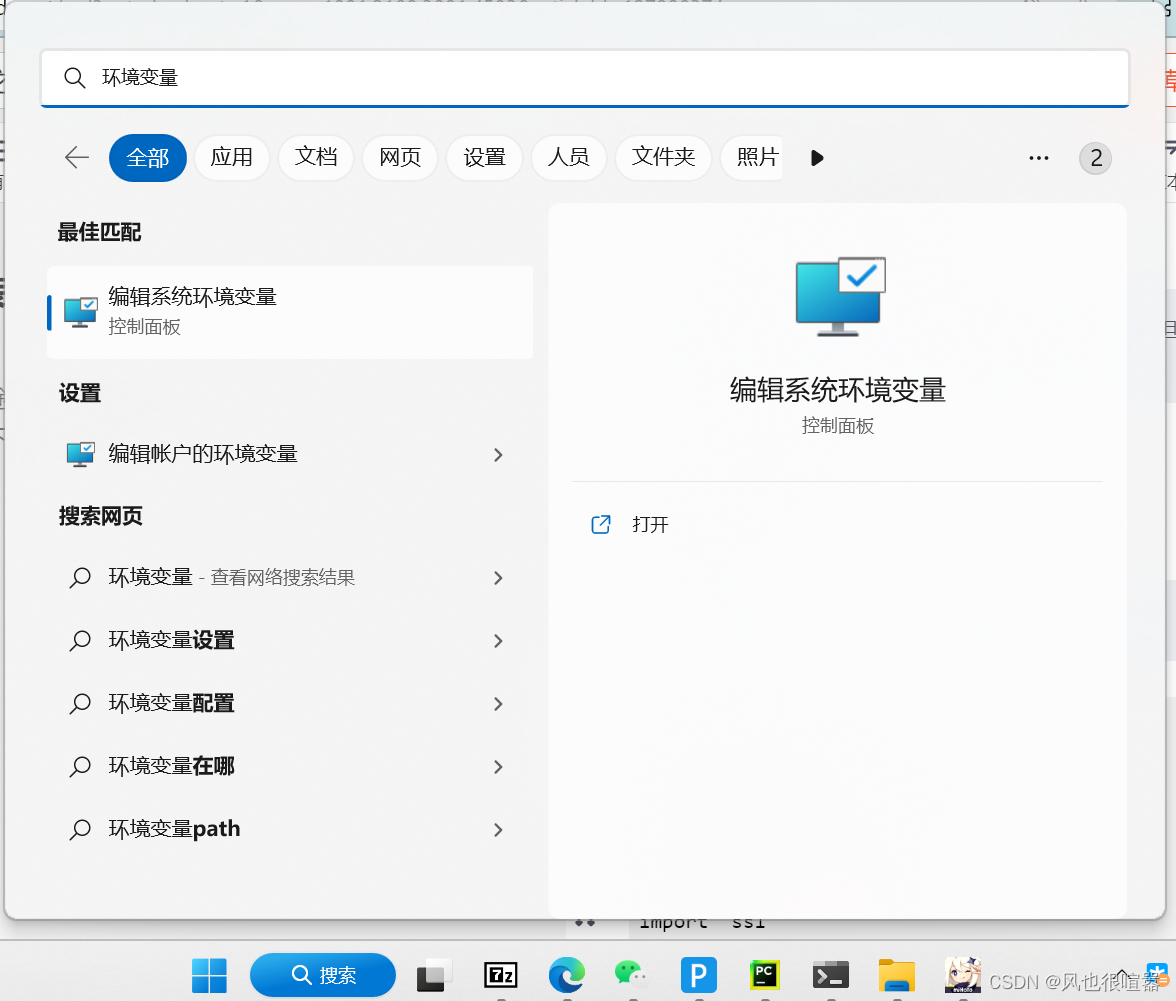Click the 编辑系统环境变量 monitor icon in preview pane

click(x=838, y=298)
